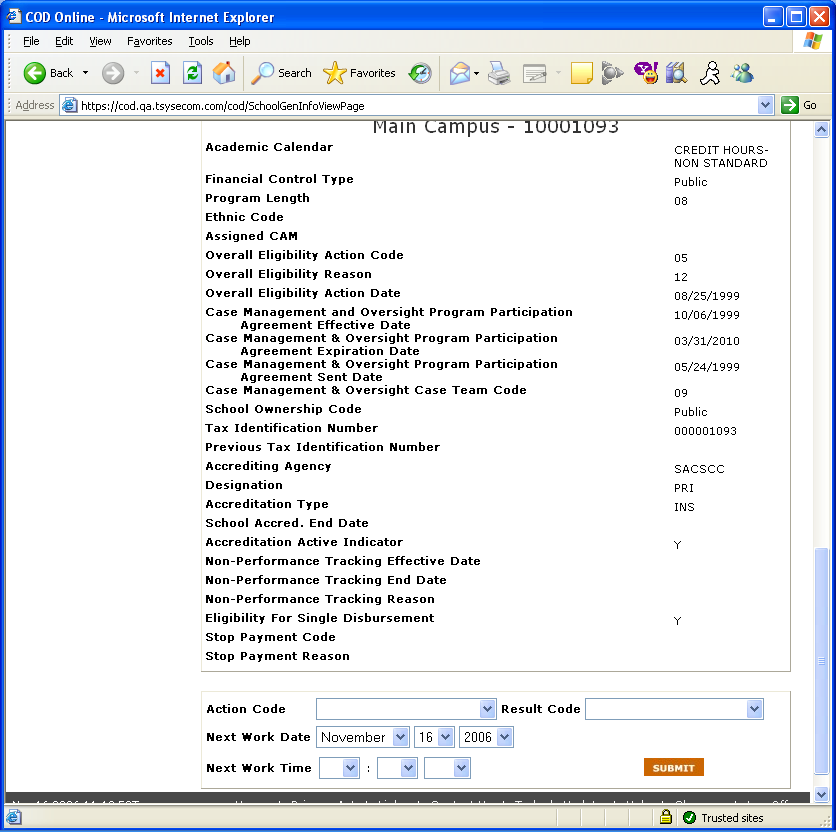Screen dimensions: 836x832
Task: Click the Edit page toolbar icon
Action: coord(535,73)
